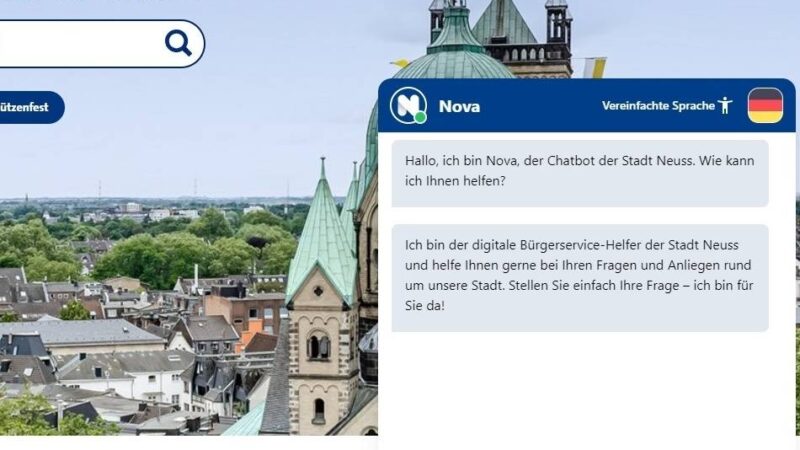Open the Schützenfest quick link pill

[28, 107]
